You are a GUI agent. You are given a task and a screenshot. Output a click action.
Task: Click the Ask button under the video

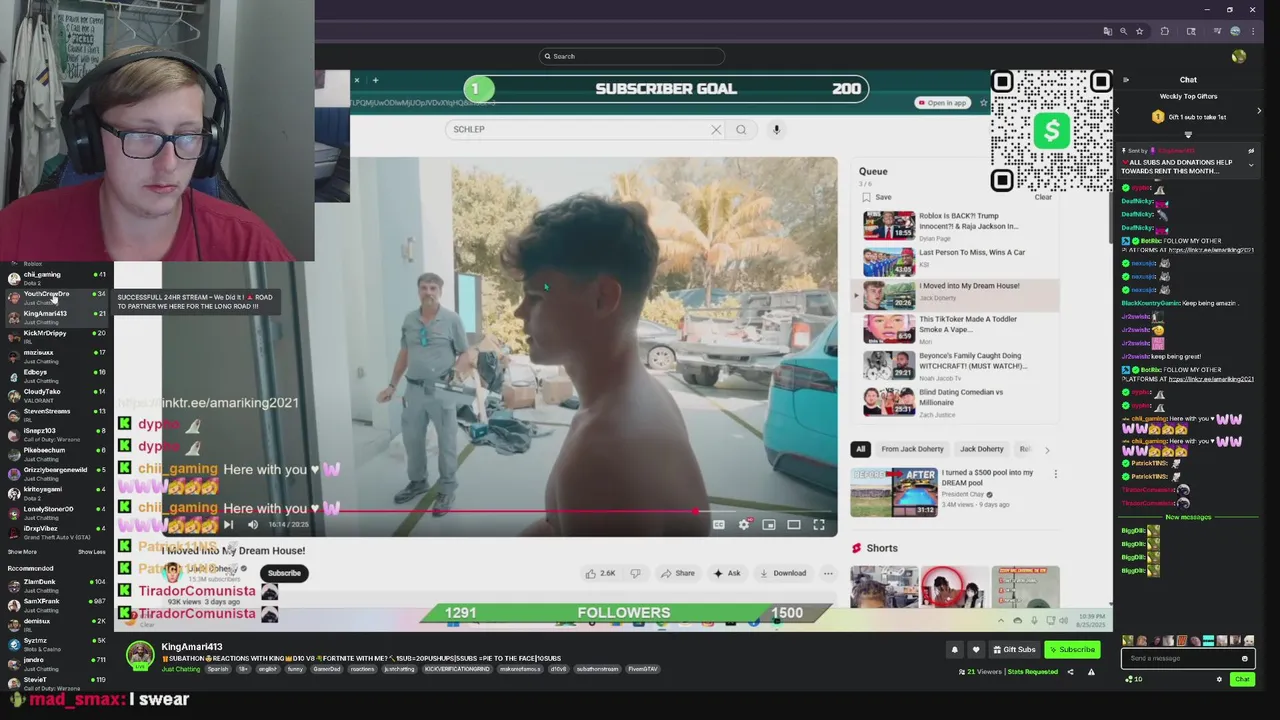coord(726,573)
